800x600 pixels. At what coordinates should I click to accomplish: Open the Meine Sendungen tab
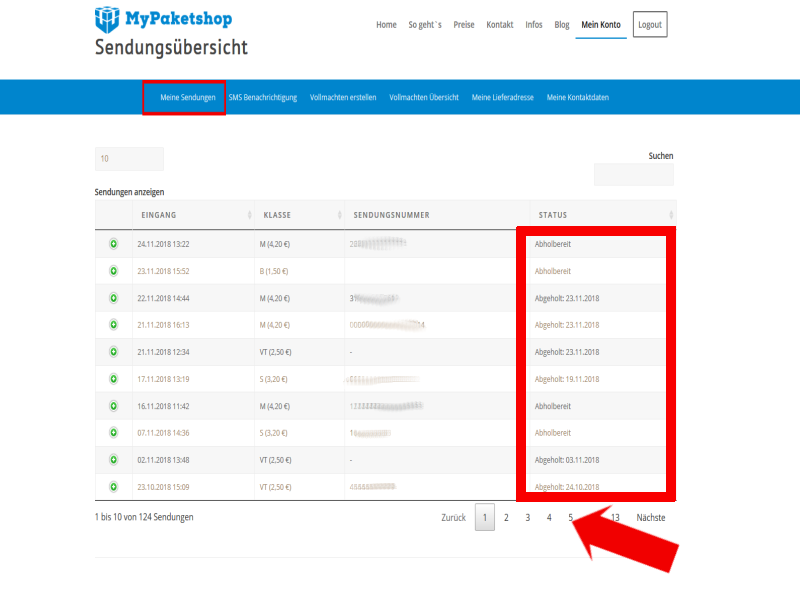coord(187,97)
